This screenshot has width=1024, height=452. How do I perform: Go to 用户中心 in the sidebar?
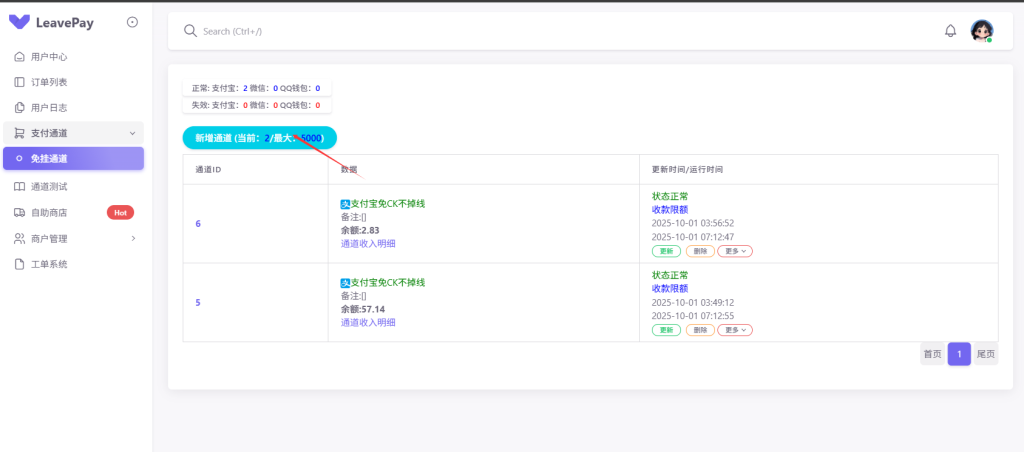coord(49,57)
